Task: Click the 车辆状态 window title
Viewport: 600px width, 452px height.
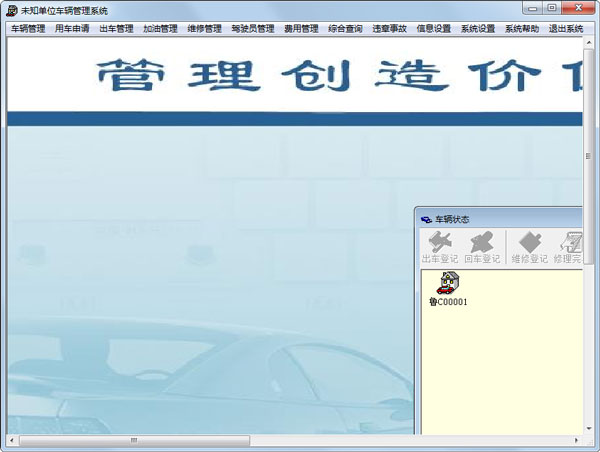Action: 452,220
